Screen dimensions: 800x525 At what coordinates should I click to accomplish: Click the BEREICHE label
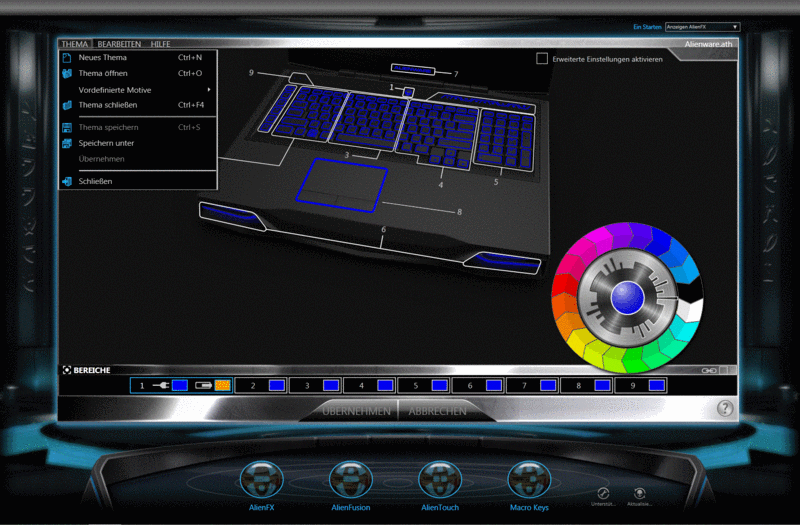92,370
